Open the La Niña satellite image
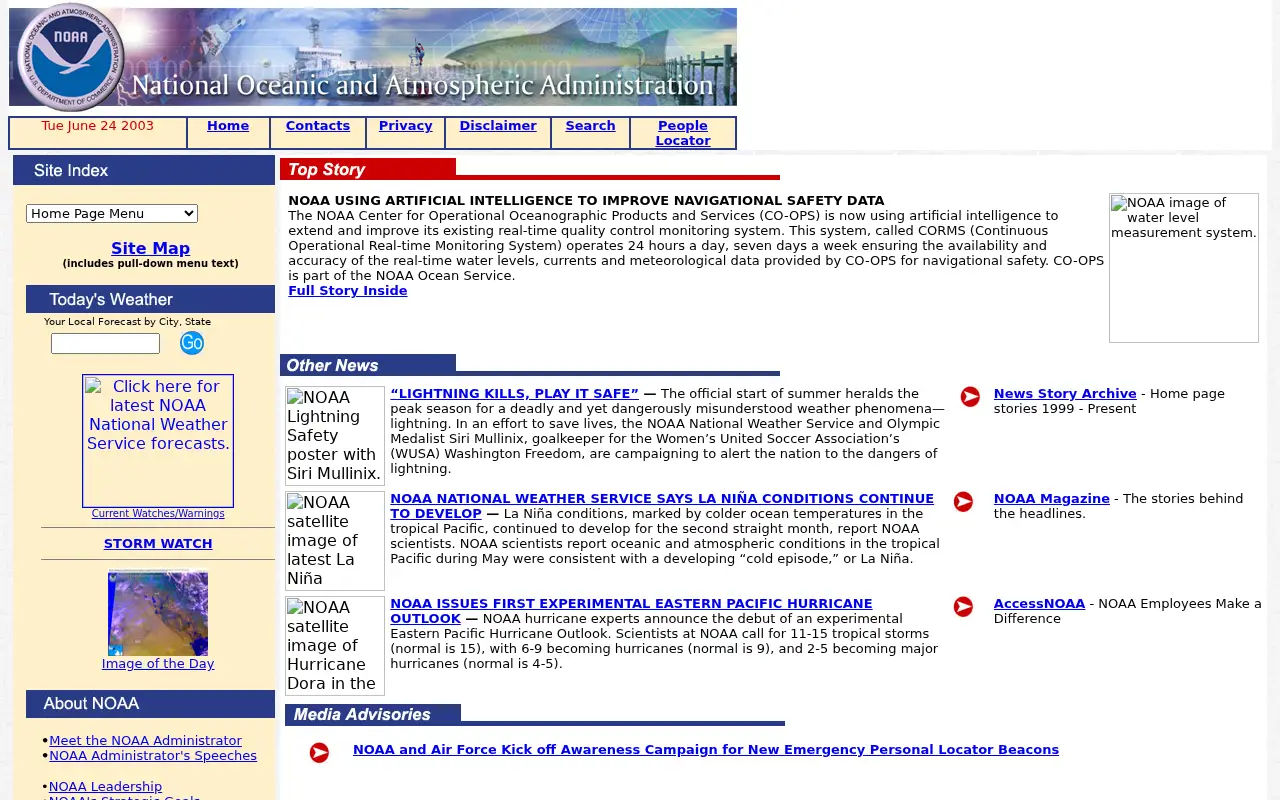 point(335,541)
